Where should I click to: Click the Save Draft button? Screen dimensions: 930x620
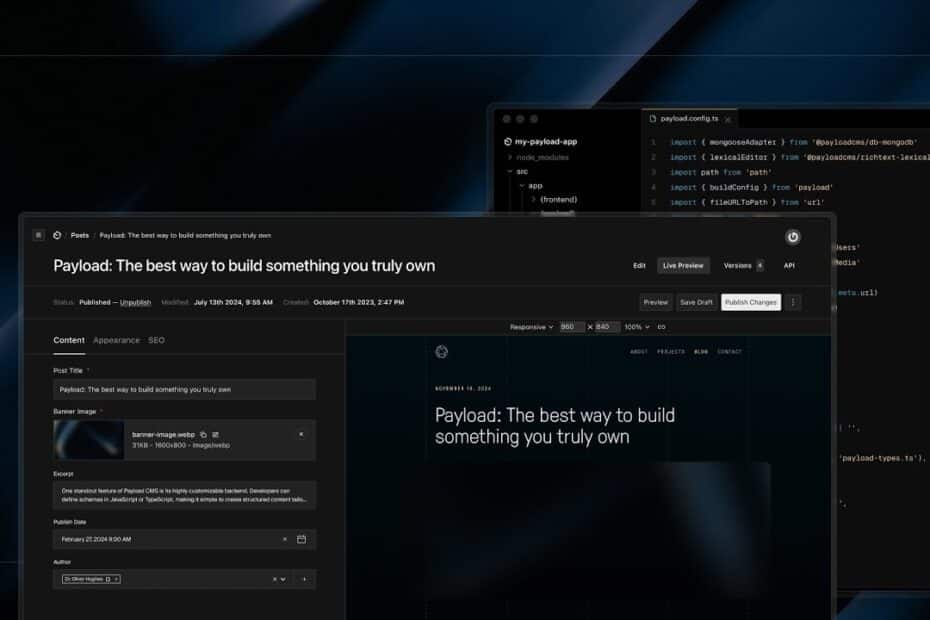click(696, 303)
